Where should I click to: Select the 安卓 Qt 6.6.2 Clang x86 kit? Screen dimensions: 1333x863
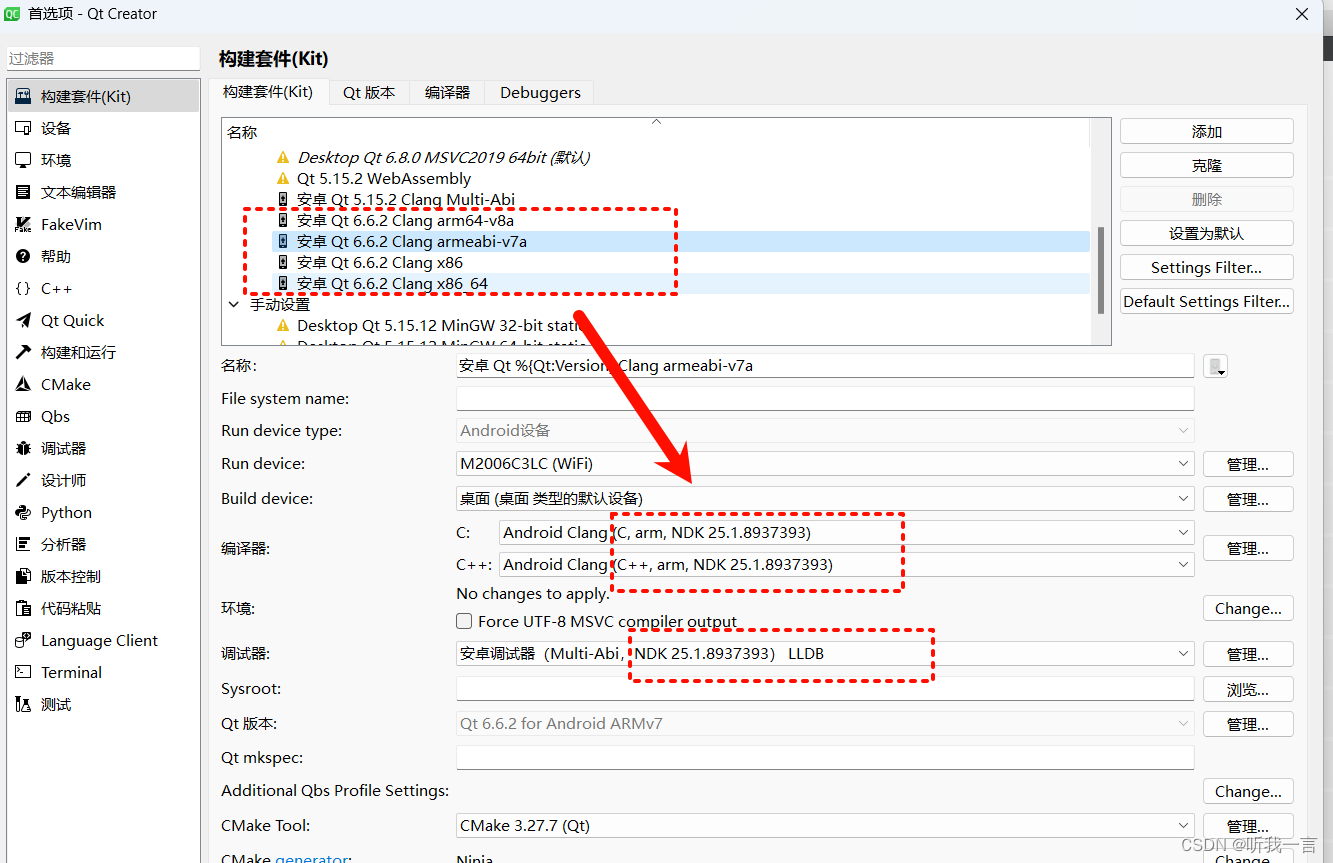380,262
